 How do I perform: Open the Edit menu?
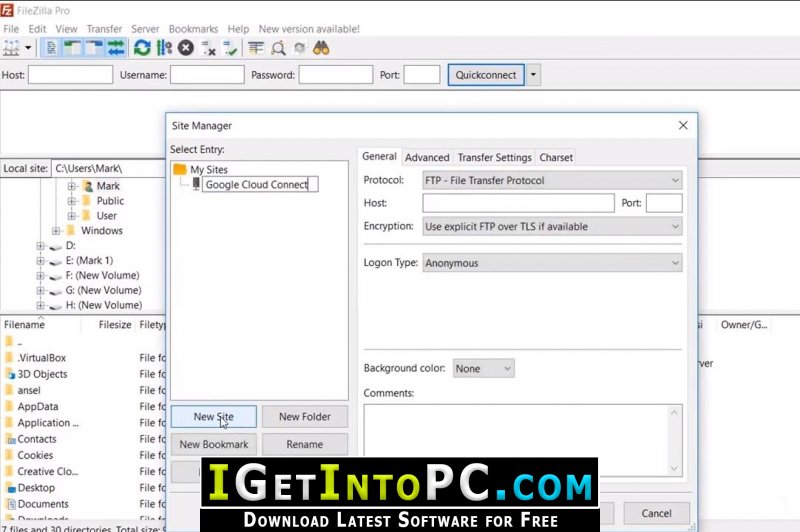pyautogui.click(x=37, y=29)
